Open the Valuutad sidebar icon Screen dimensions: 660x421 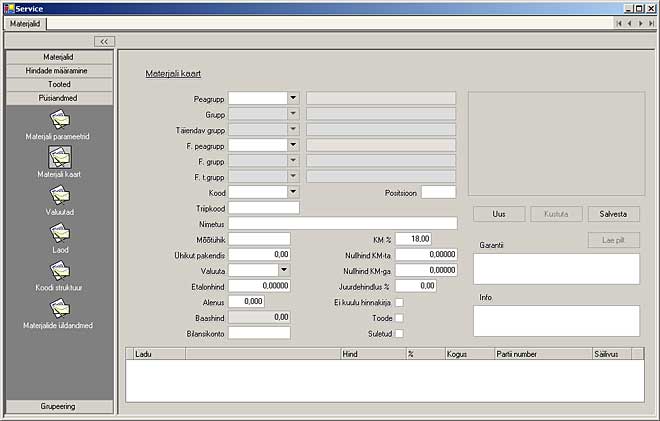59,196
